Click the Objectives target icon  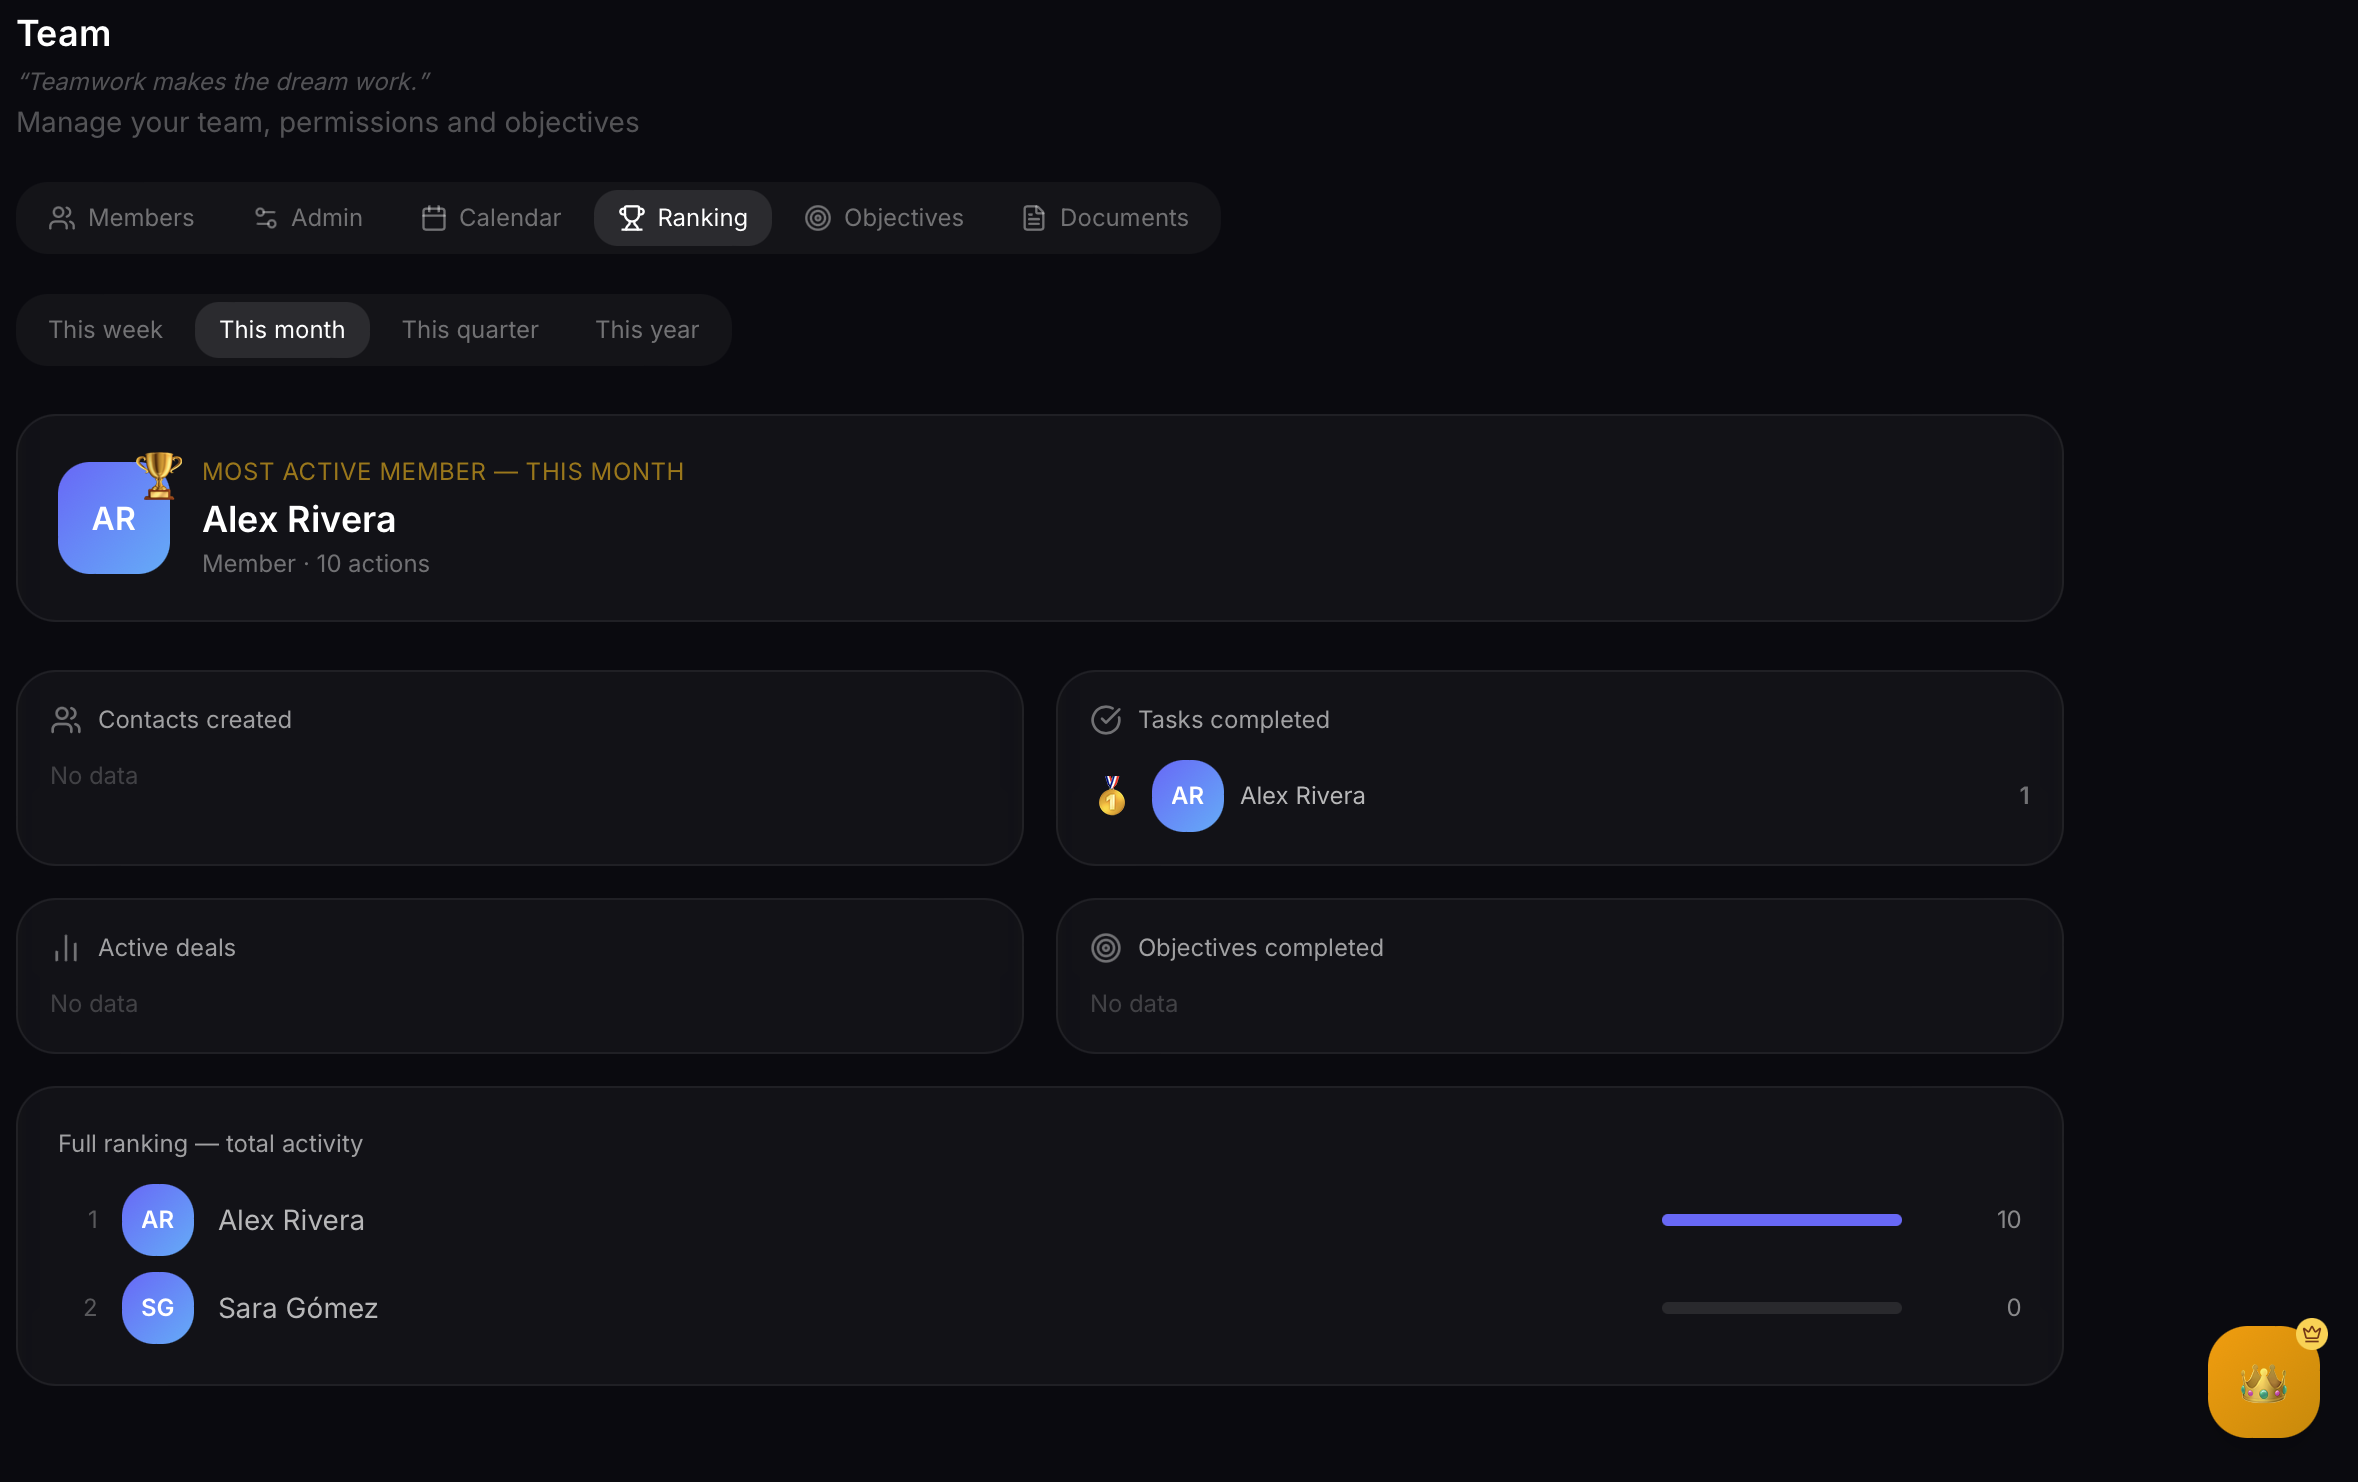coord(818,218)
